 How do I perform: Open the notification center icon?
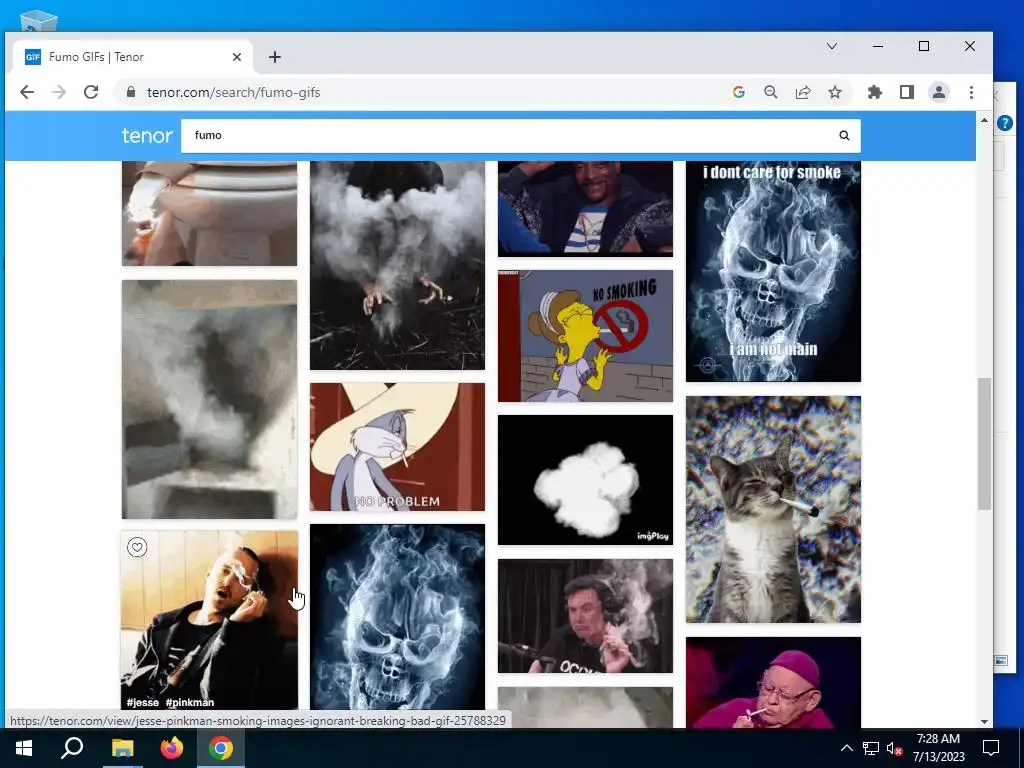(991, 748)
